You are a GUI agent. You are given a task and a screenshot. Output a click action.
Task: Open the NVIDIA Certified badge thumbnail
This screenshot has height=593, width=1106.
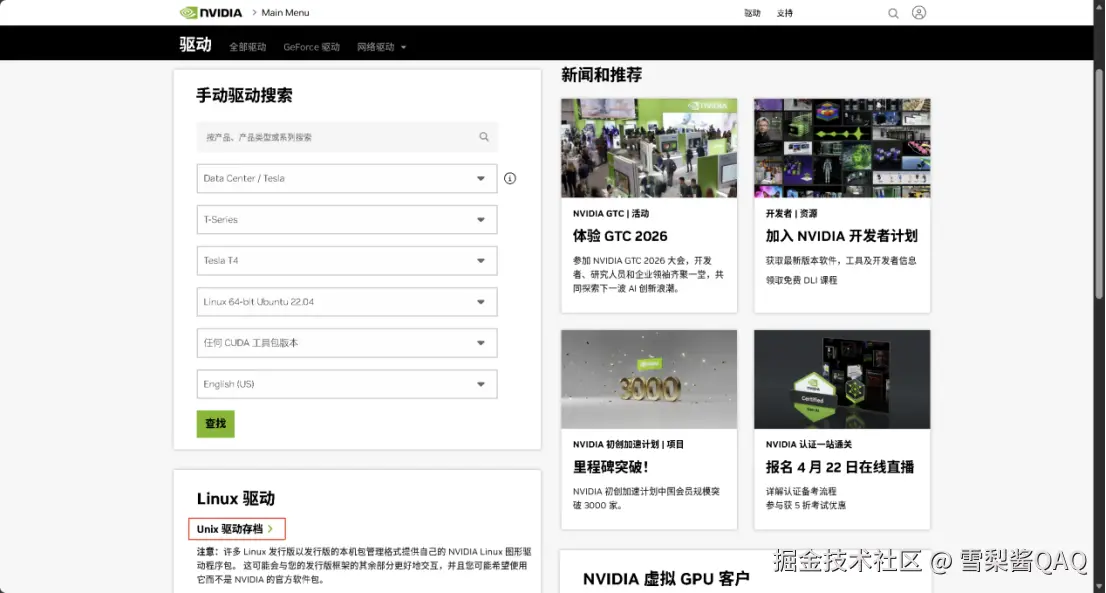coord(842,379)
